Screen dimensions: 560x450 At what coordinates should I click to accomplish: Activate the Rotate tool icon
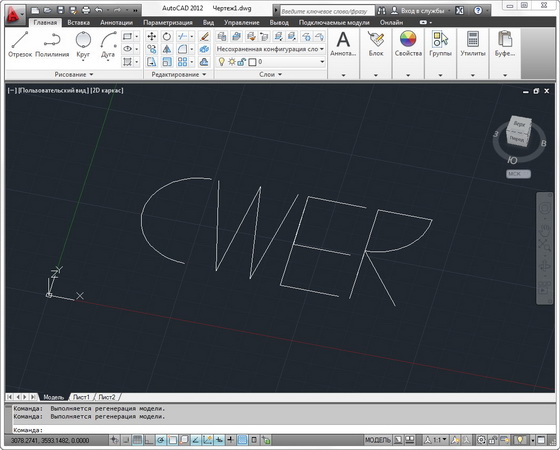click(x=167, y=36)
